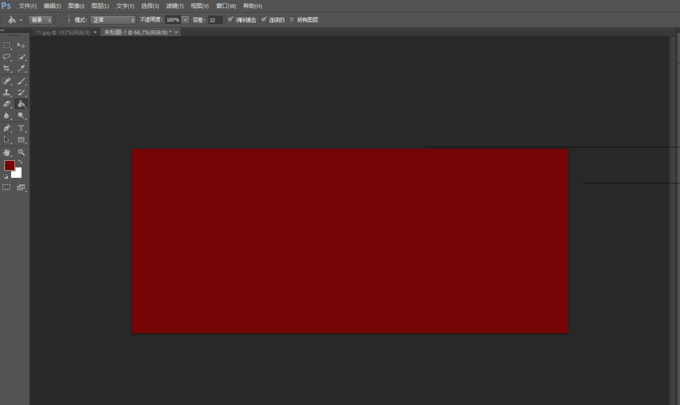Select the Move tool

21,46
